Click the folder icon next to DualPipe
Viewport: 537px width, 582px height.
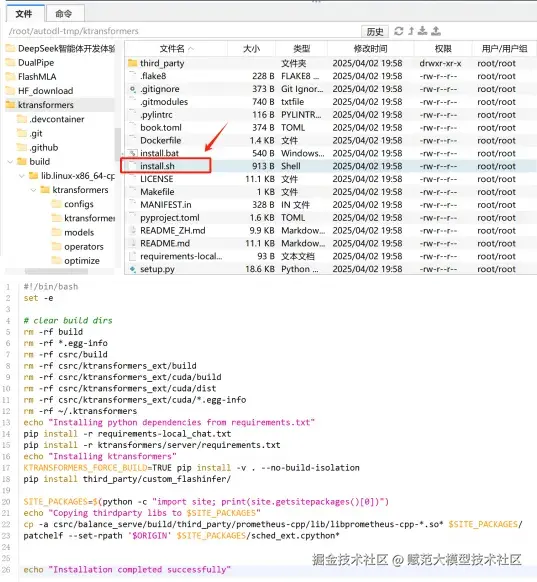coord(10,62)
